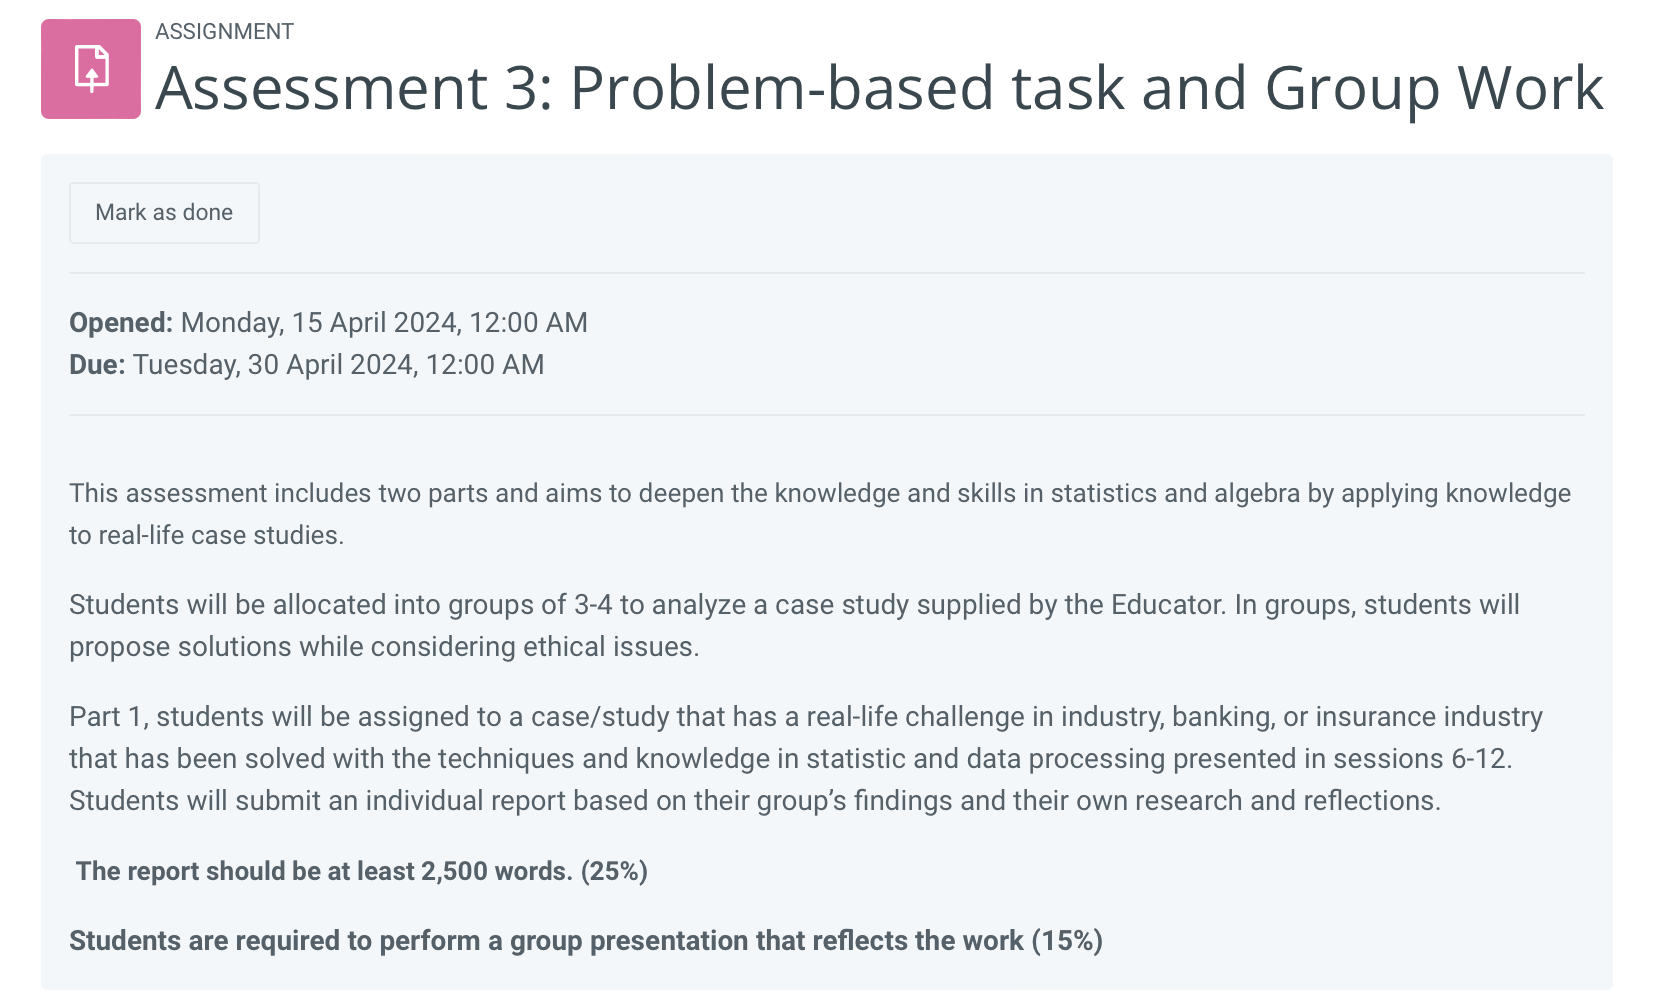Select the bold Opened label
Image resolution: width=1670 pixels, height=1004 pixels.
[119, 322]
